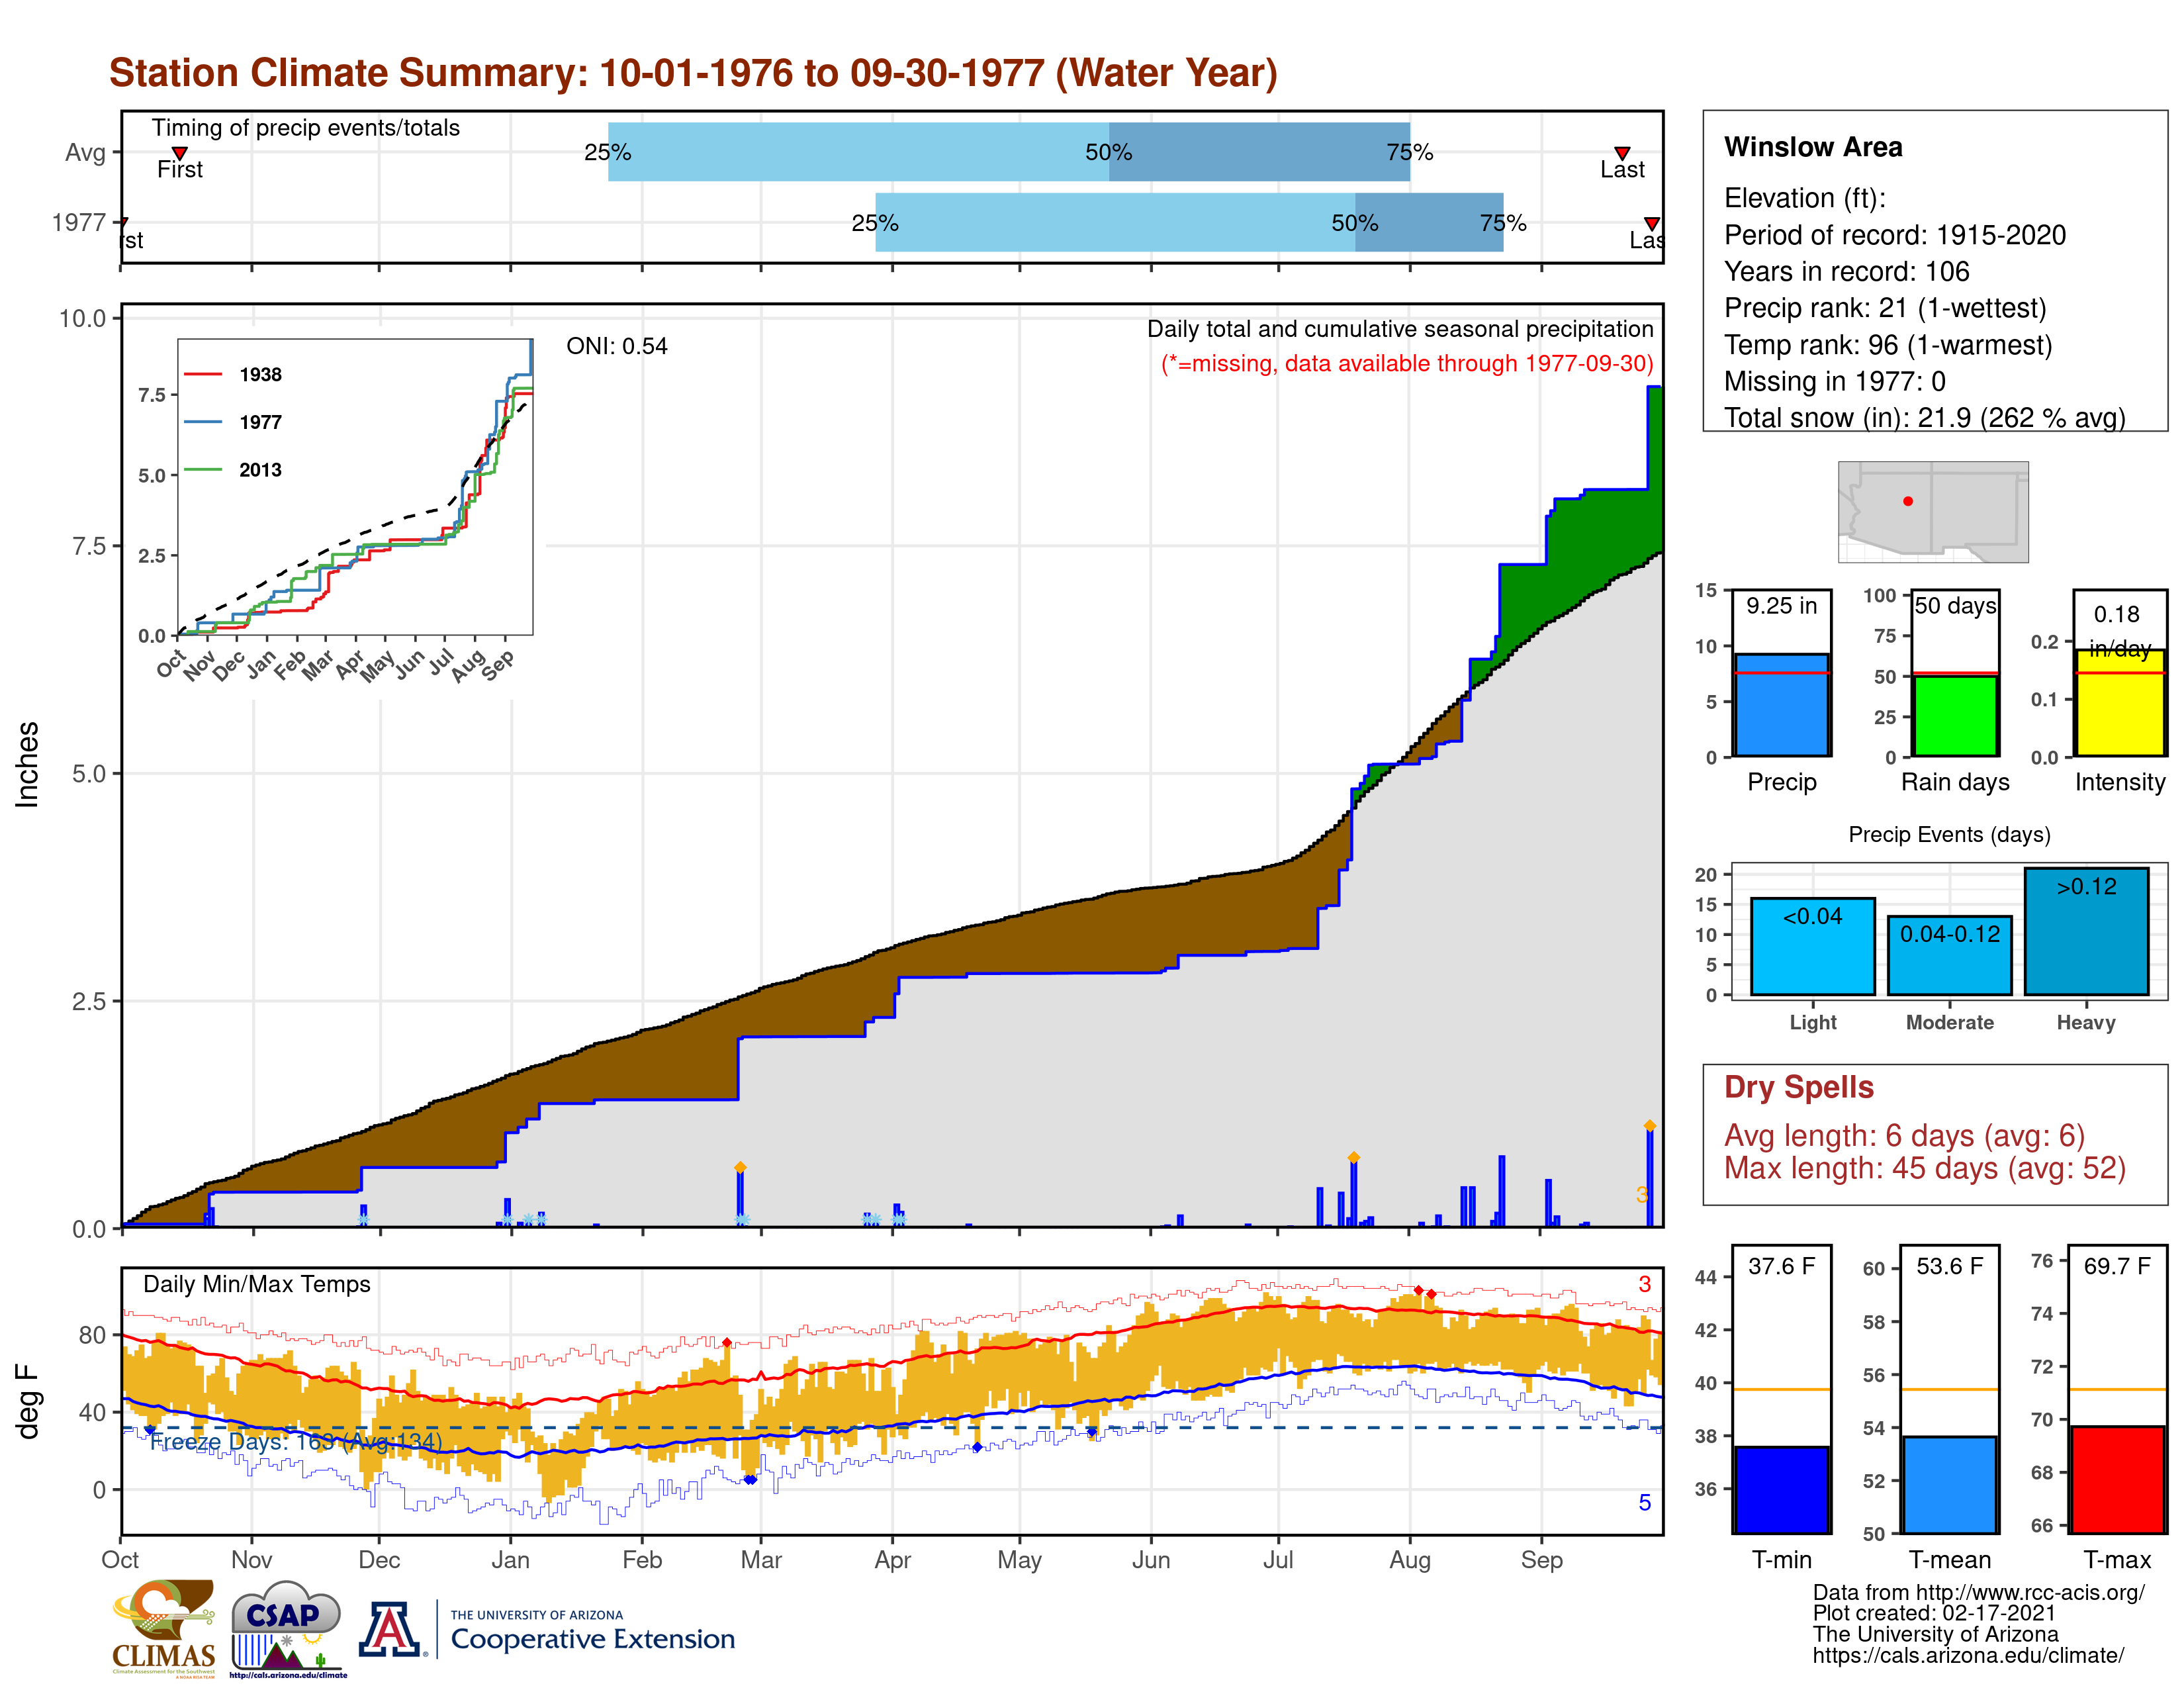The height and width of the screenshot is (1688, 2184).
Task: Click 'Avg length: 6 days (avg: 6)' text
Action: point(1904,1136)
